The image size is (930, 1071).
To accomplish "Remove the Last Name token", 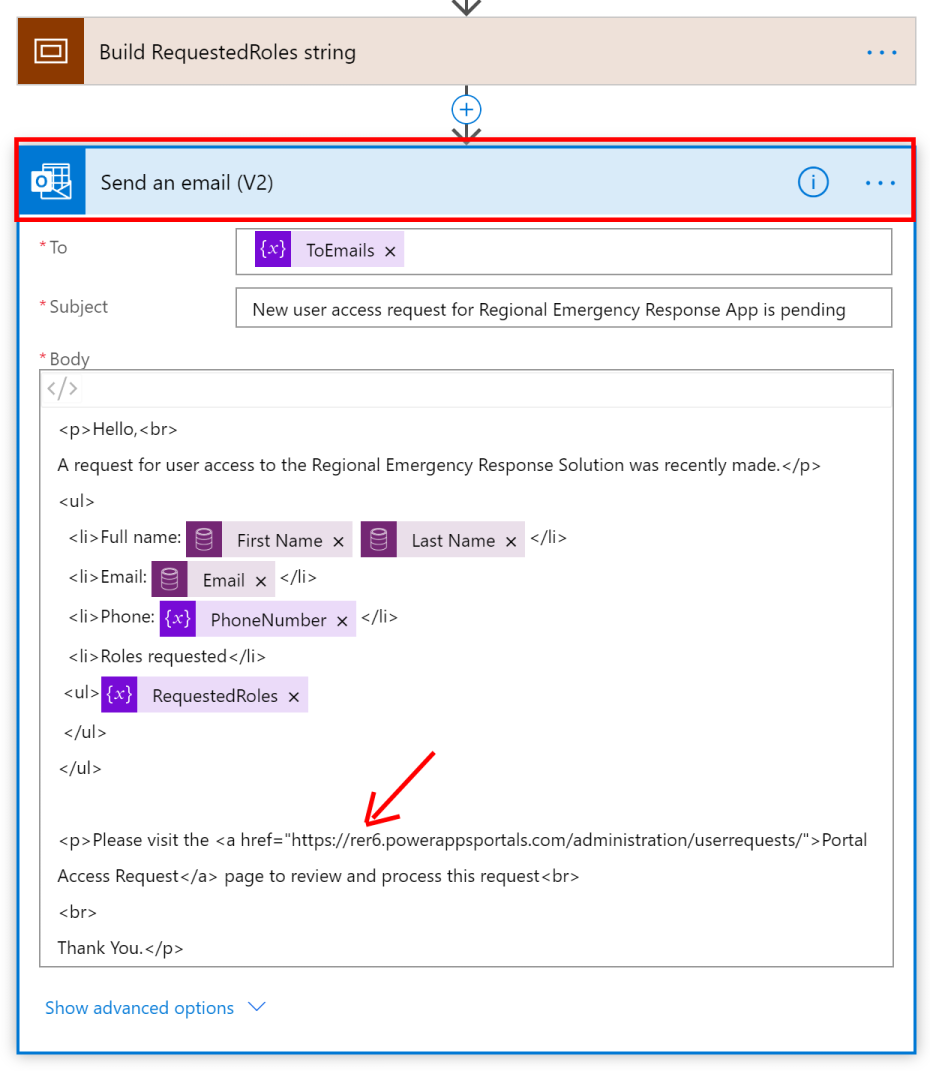I will 511,542.
